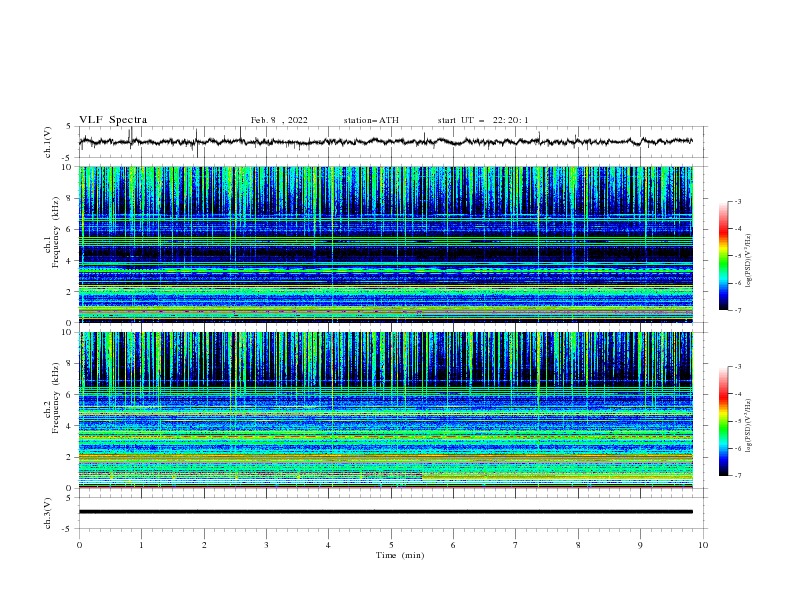Click the upper colorbar "log(PSD)(V²/Hz)" label
This screenshot has height=612, width=792.
(x=748, y=260)
